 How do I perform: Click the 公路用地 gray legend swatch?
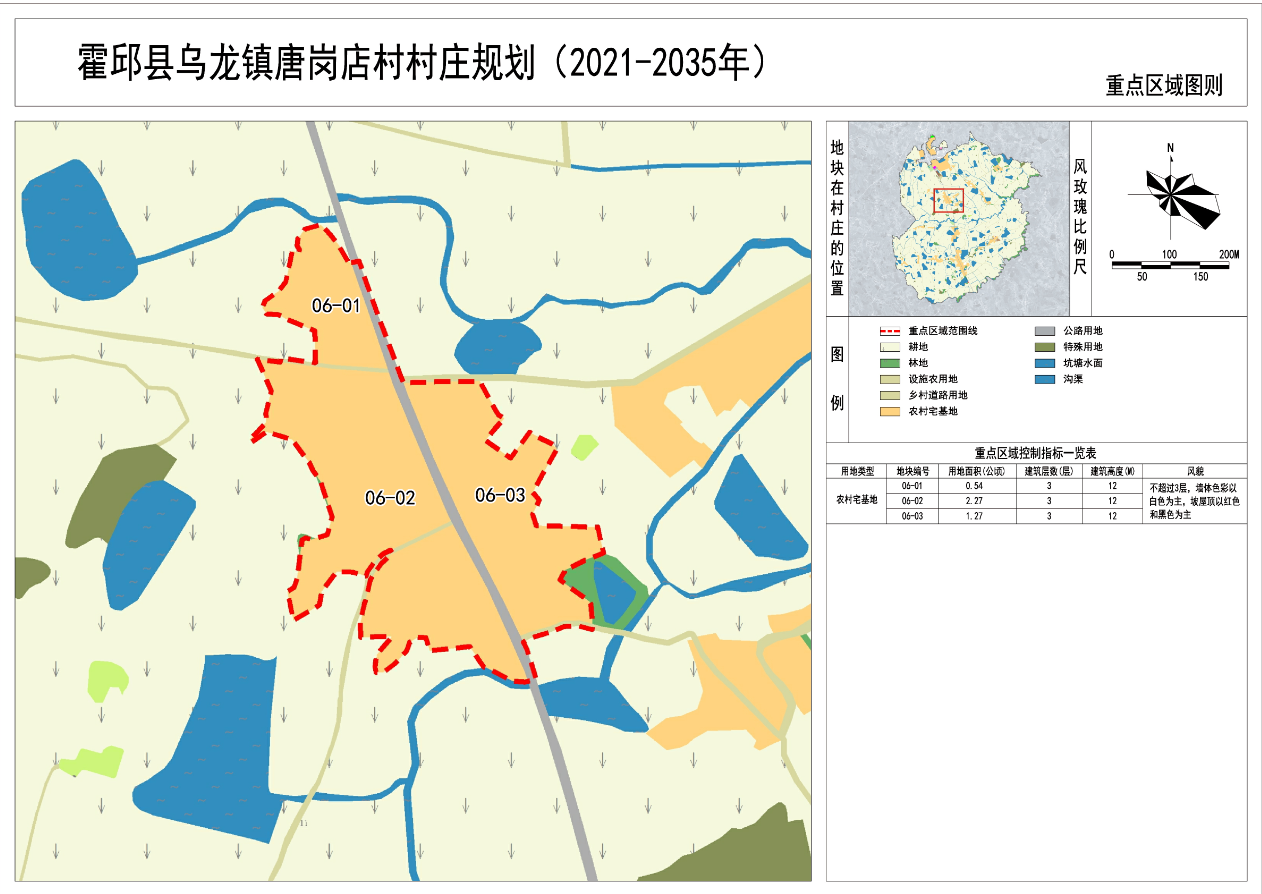pos(1045,331)
